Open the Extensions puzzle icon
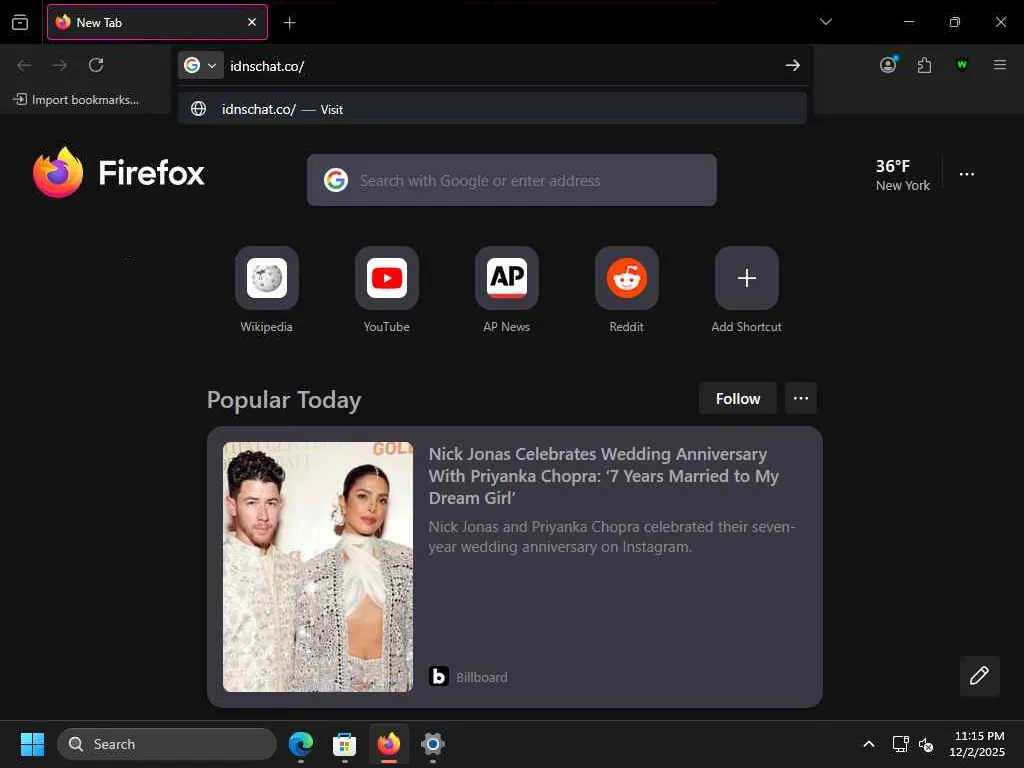Image resolution: width=1024 pixels, height=768 pixels. [924, 65]
